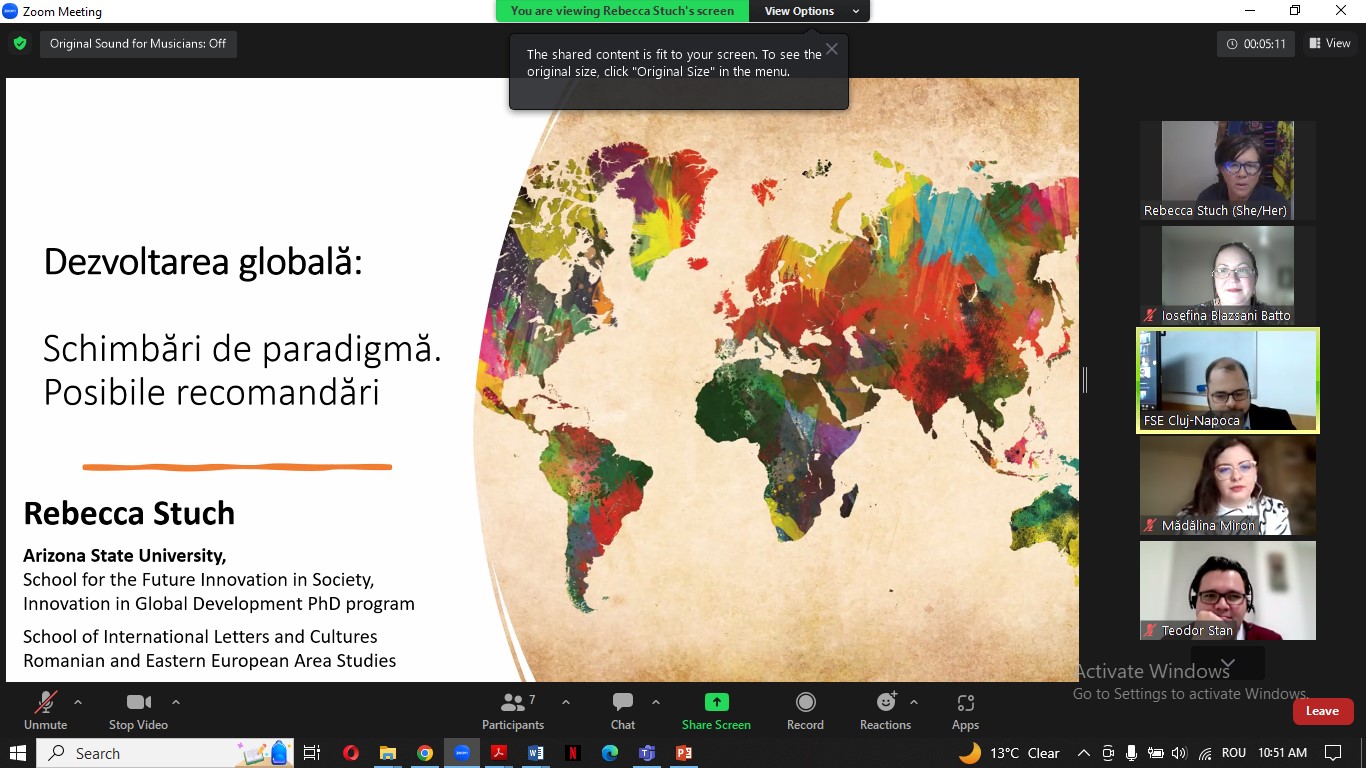Select Teodor Stan video thumbnail

point(1228,590)
